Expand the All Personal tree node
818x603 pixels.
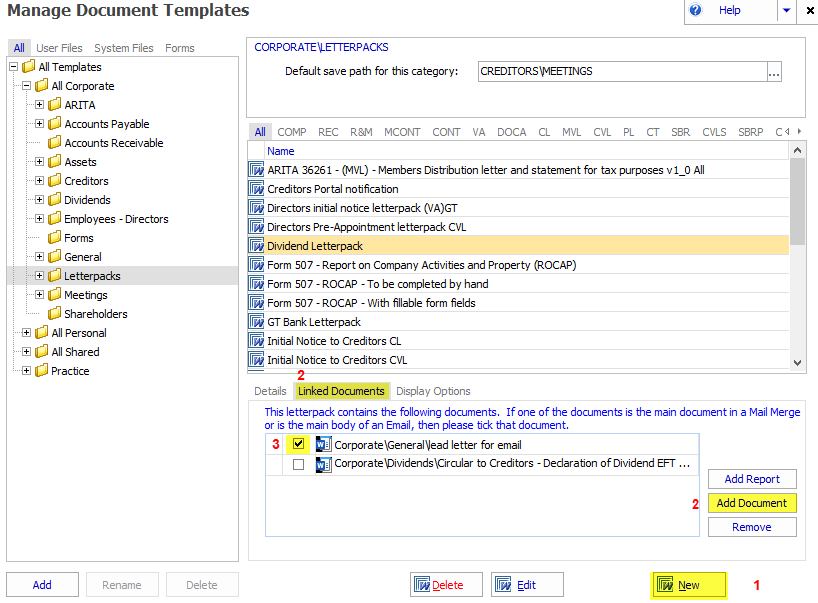27,333
